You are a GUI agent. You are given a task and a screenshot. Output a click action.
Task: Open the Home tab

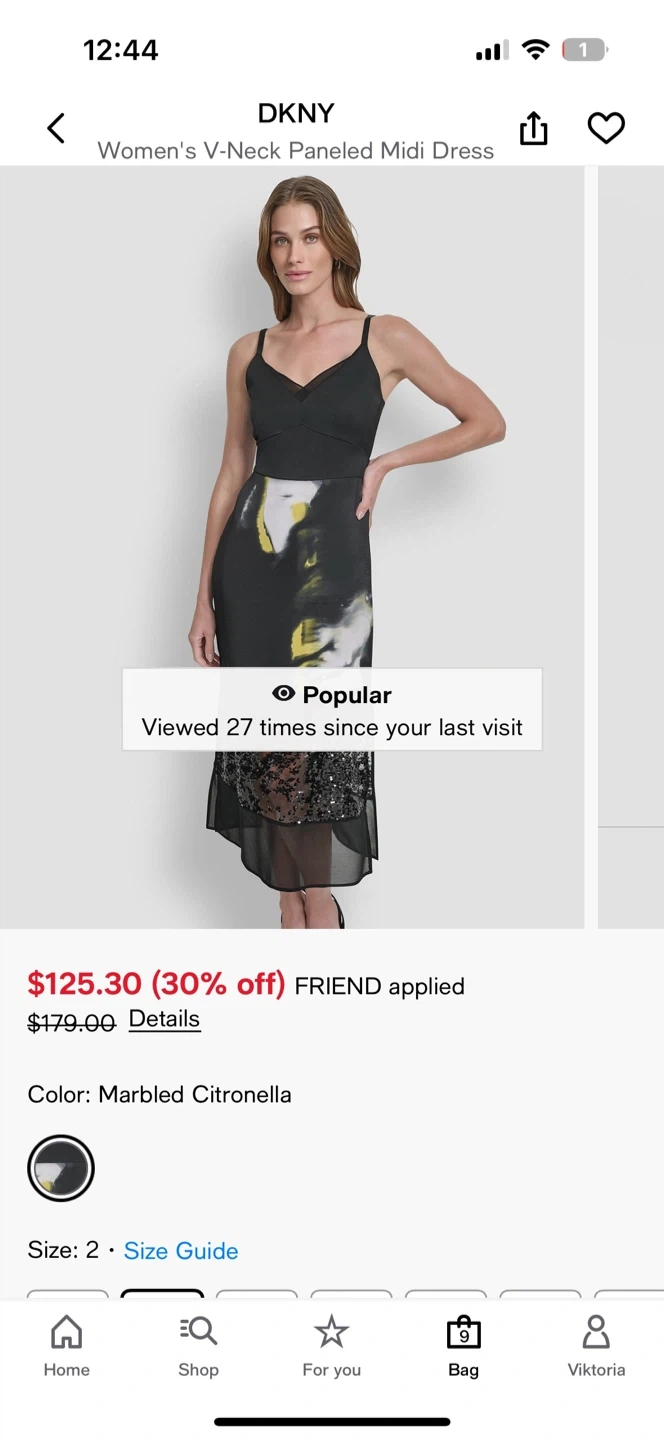(x=66, y=1346)
